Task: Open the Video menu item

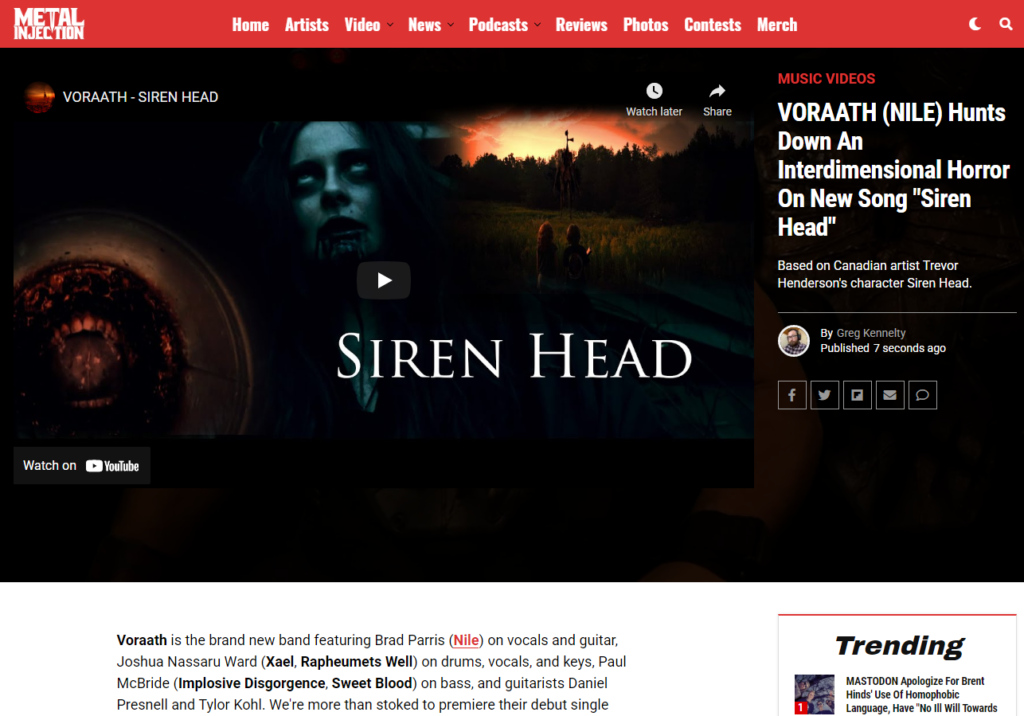Action: 362,25
